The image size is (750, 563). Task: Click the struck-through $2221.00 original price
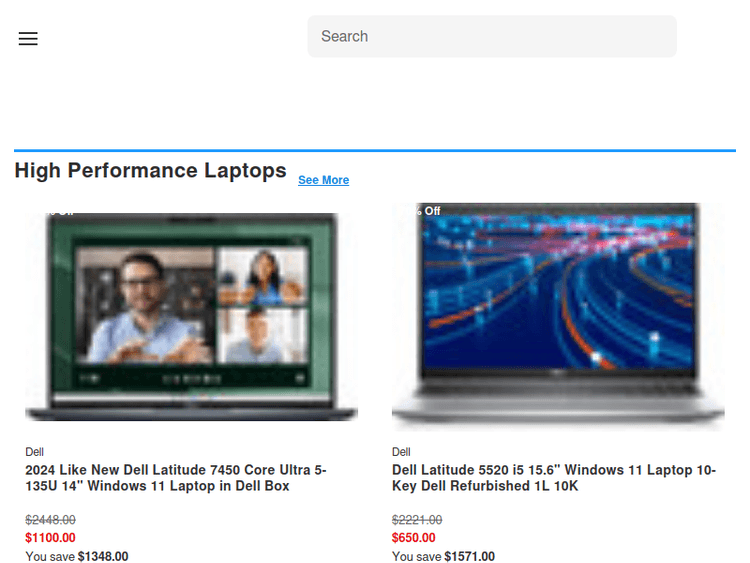[417, 520]
